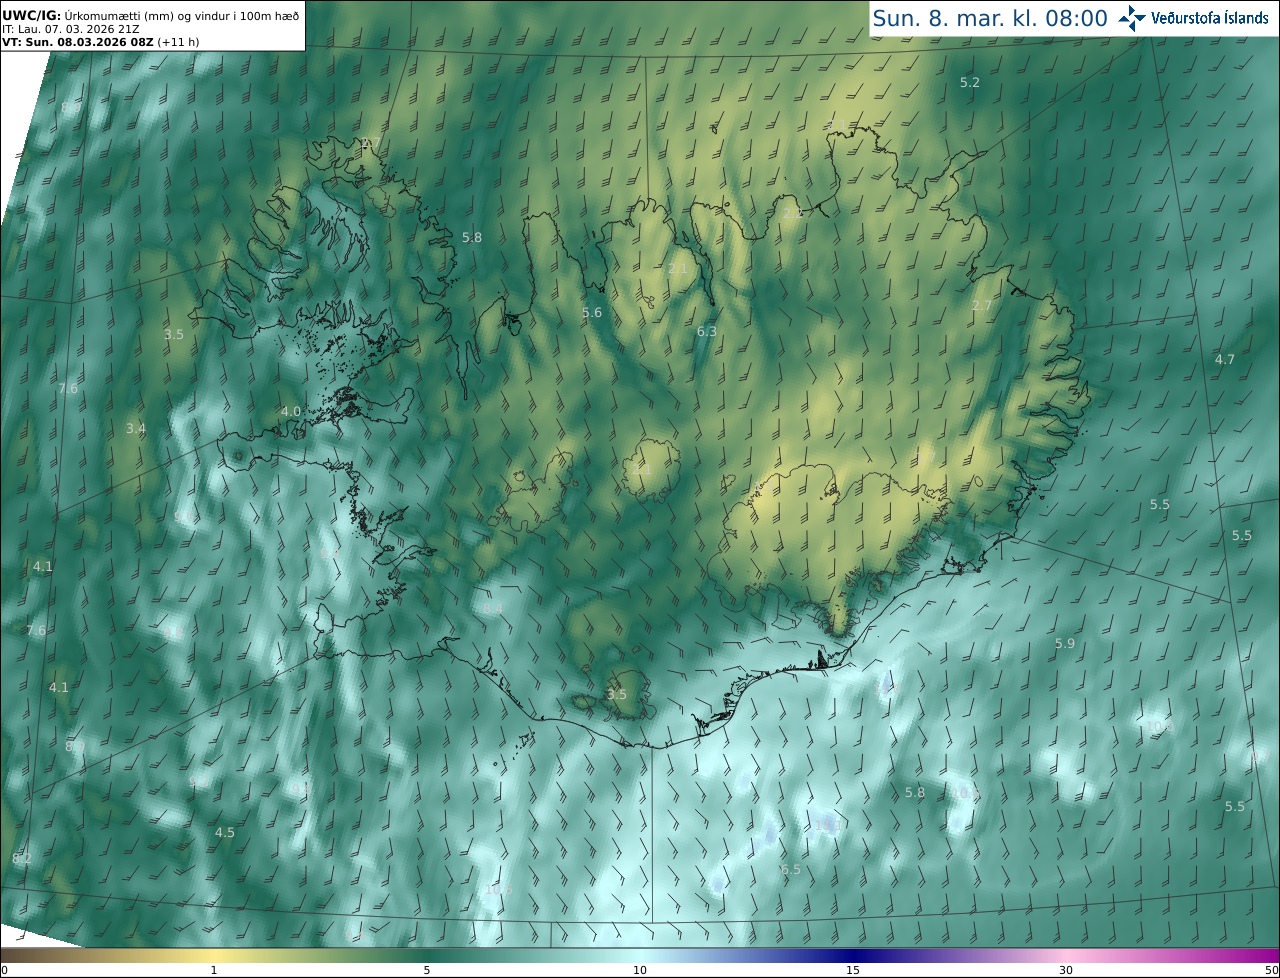The height and width of the screenshot is (978, 1280).
Task: Click the 'UWC/IG: Úrkomumætti (mm)' title line
Action: coord(151,14)
